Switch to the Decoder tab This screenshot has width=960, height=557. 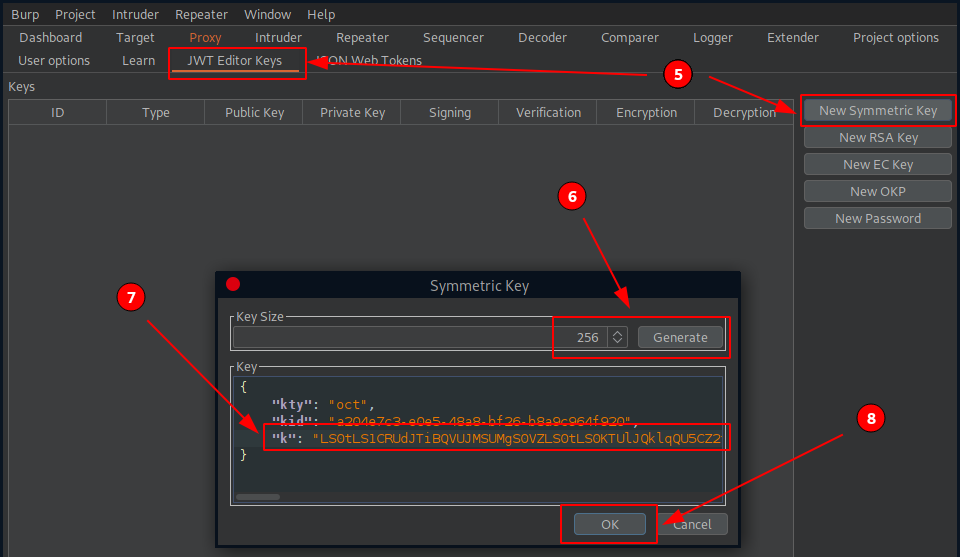tap(542, 37)
